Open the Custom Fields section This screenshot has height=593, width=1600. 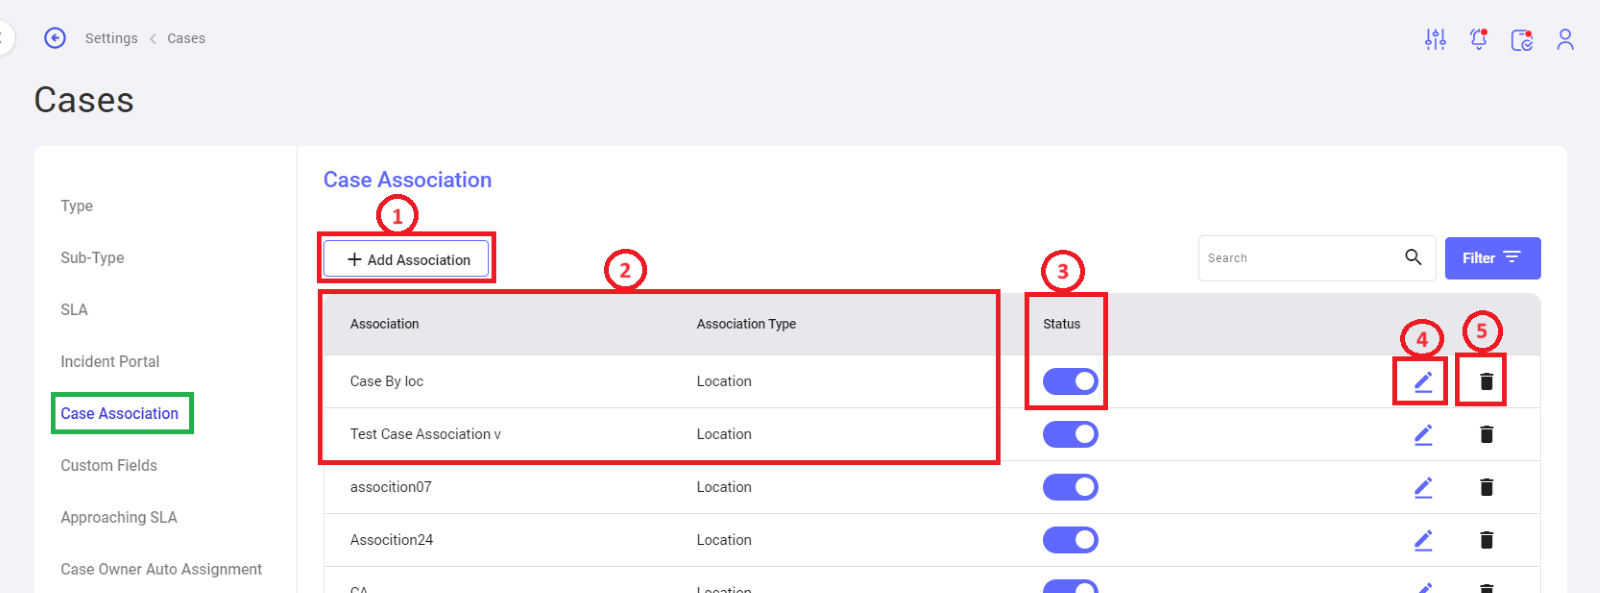pyautogui.click(x=109, y=466)
